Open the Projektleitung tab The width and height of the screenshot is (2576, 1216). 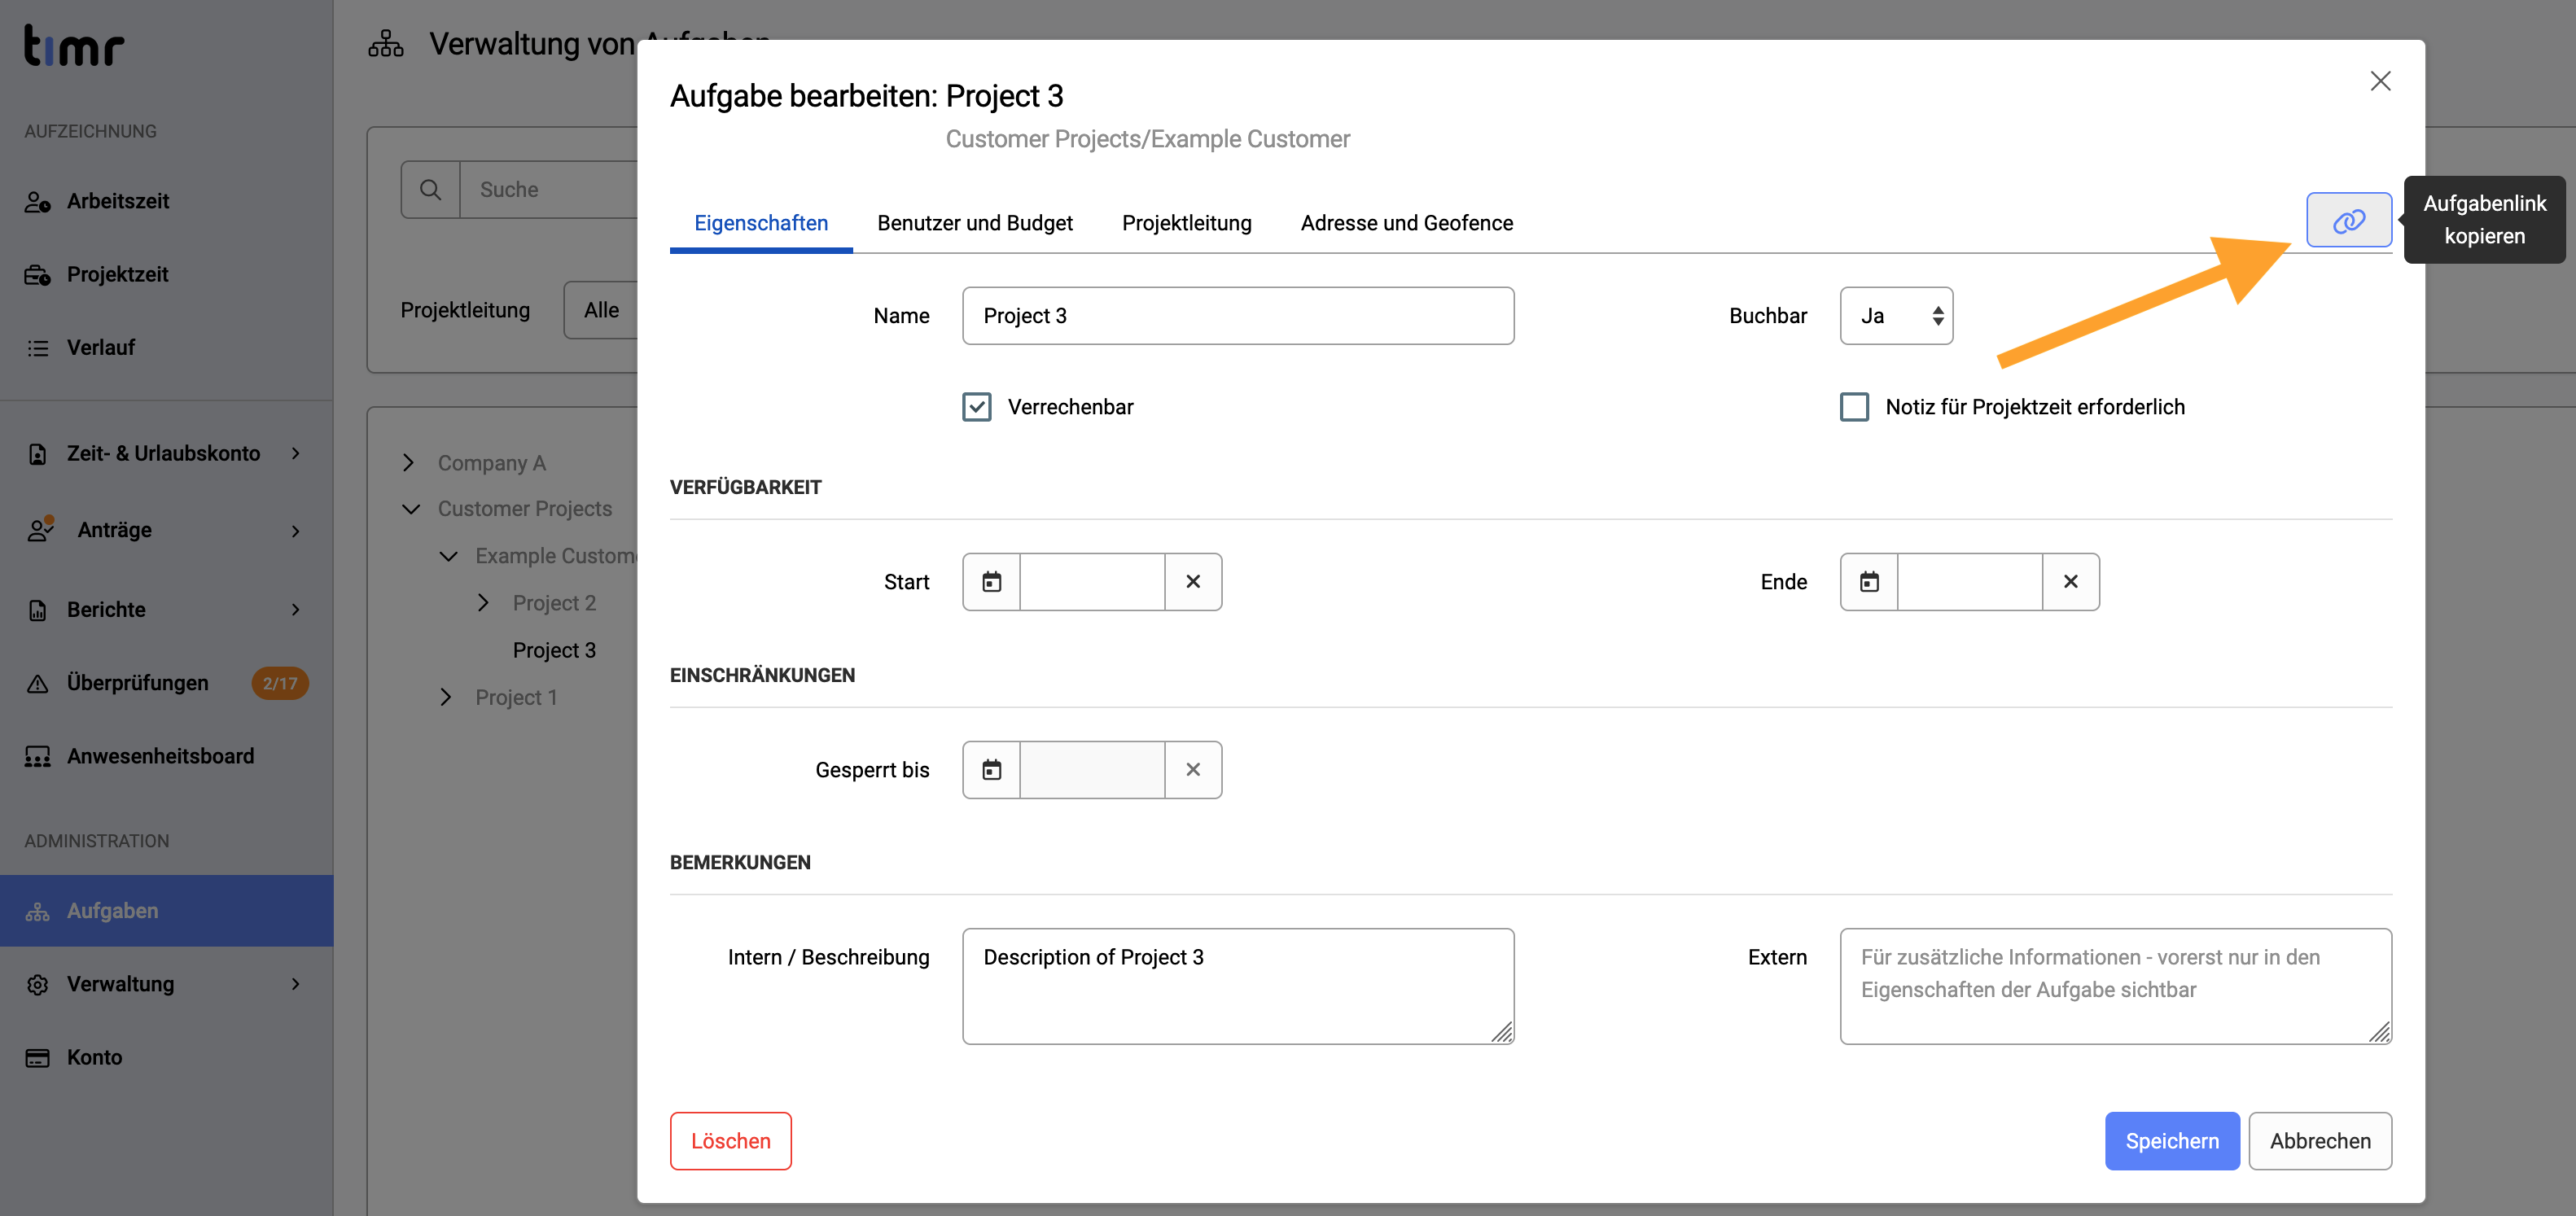click(x=1186, y=223)
